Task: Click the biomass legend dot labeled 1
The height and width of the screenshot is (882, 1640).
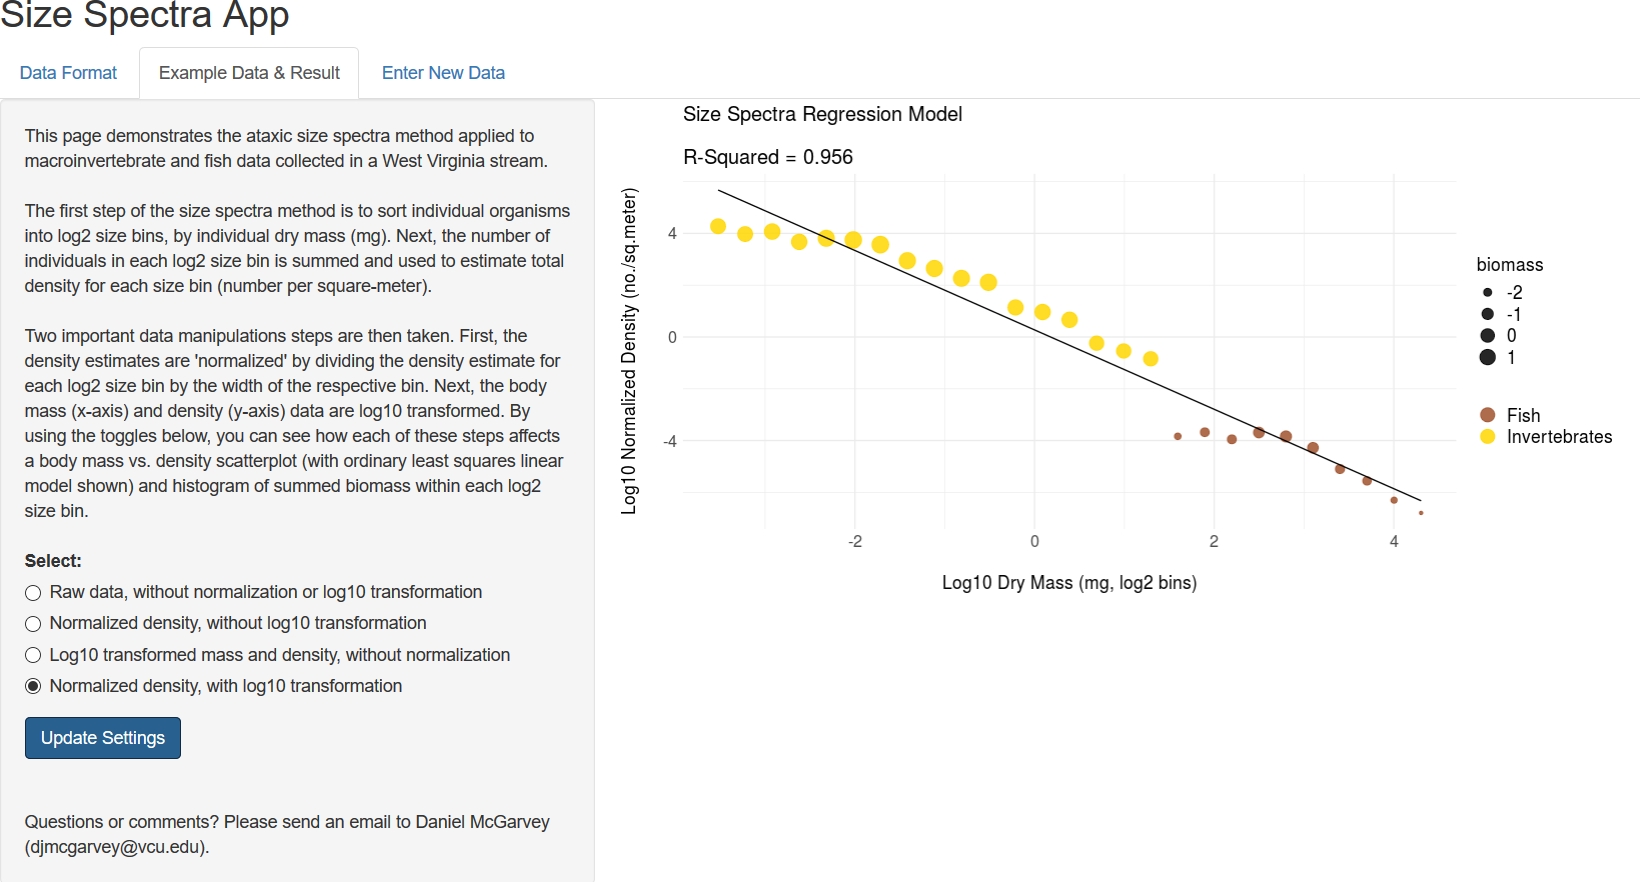Action: click(1487, 357)
